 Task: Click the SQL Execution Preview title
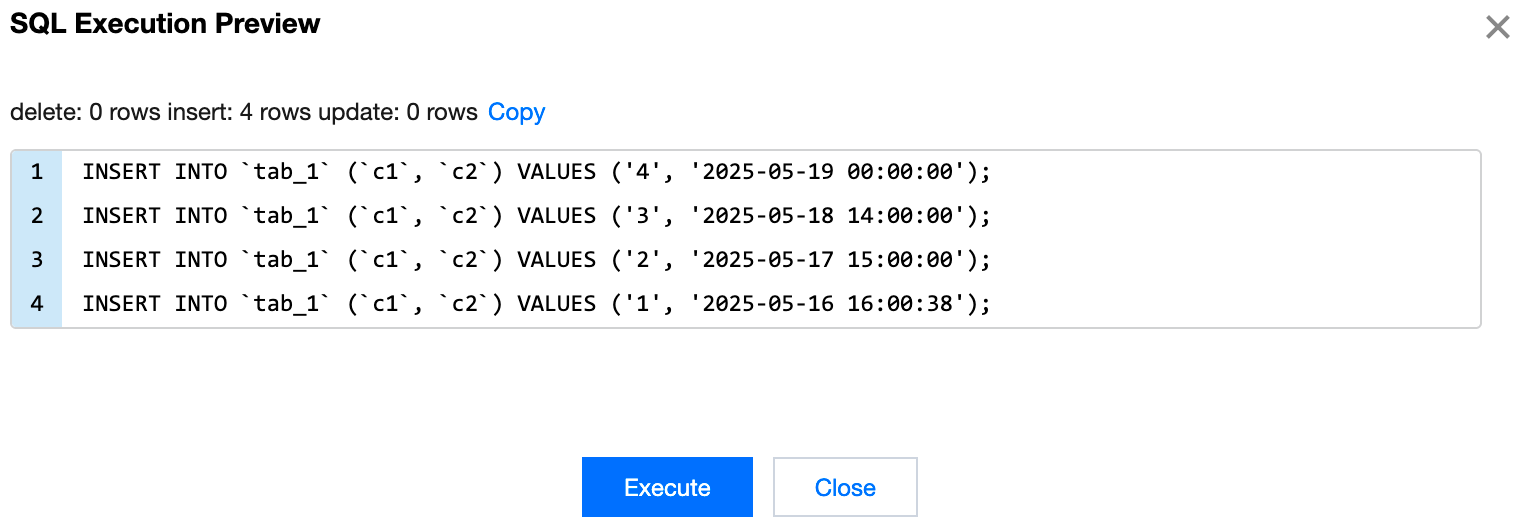(165, 25)
